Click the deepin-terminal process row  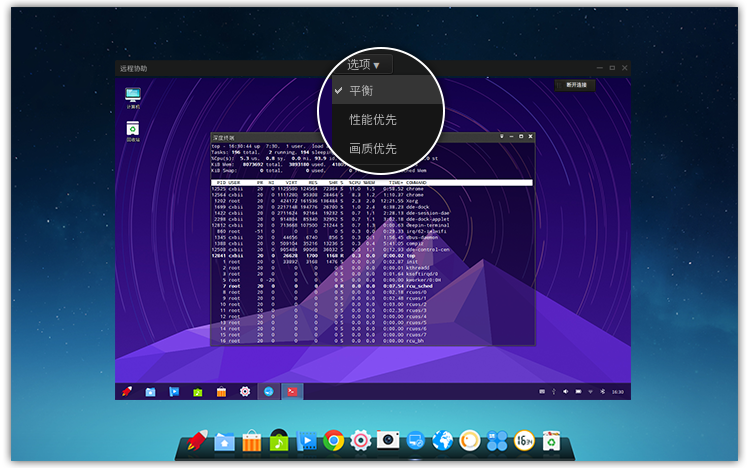click(x=373, y=225)
